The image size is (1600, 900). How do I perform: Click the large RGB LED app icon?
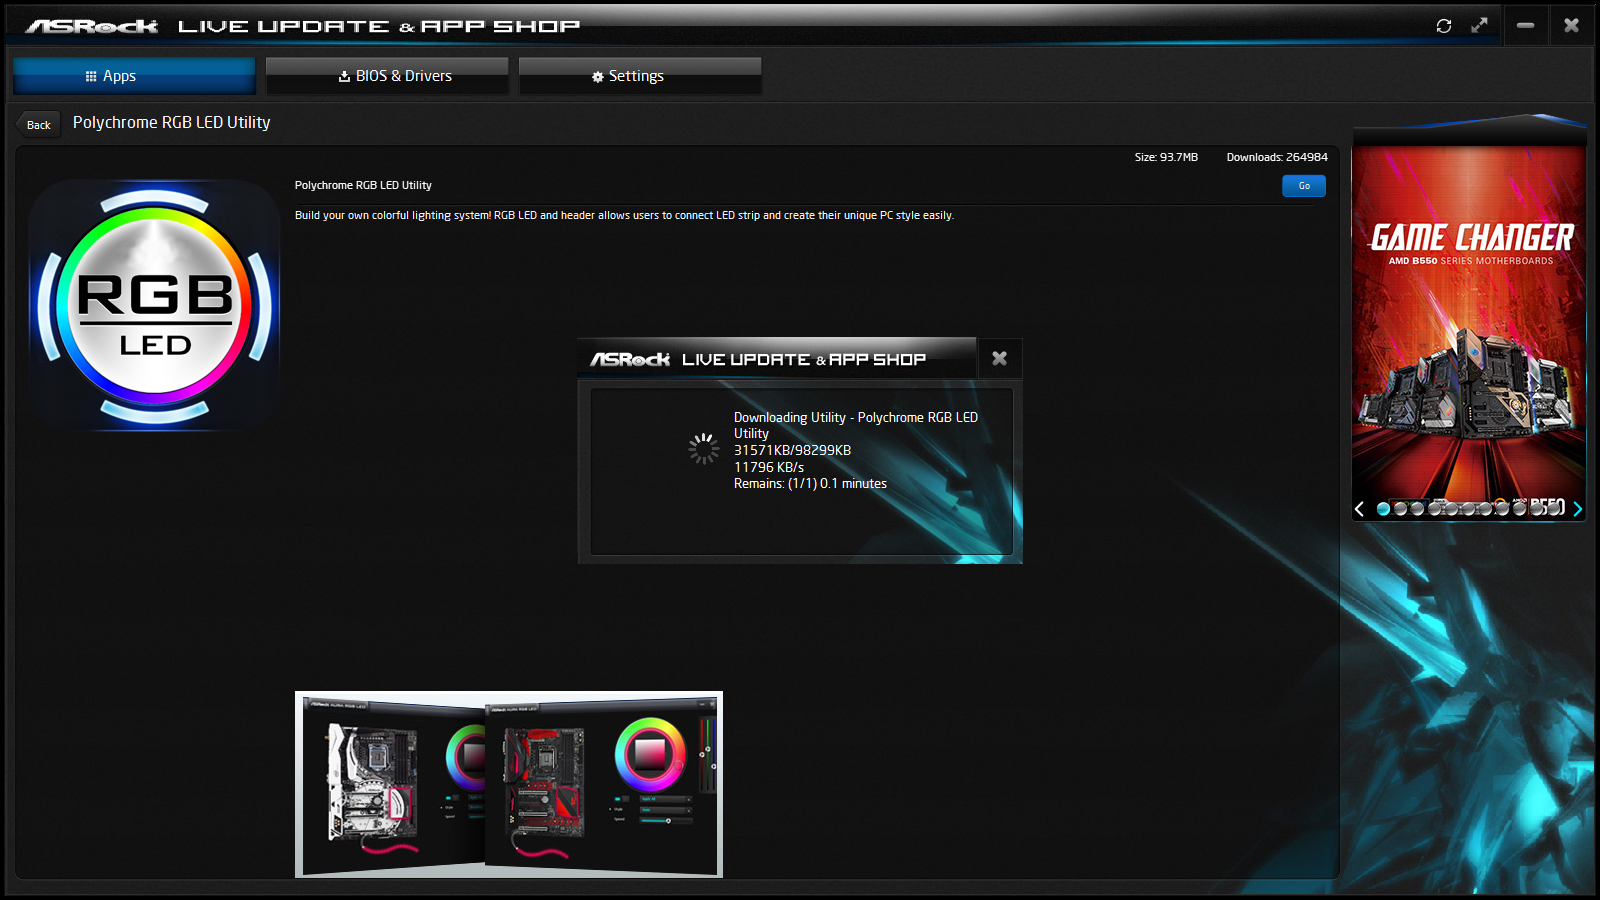tap(155, 305)
